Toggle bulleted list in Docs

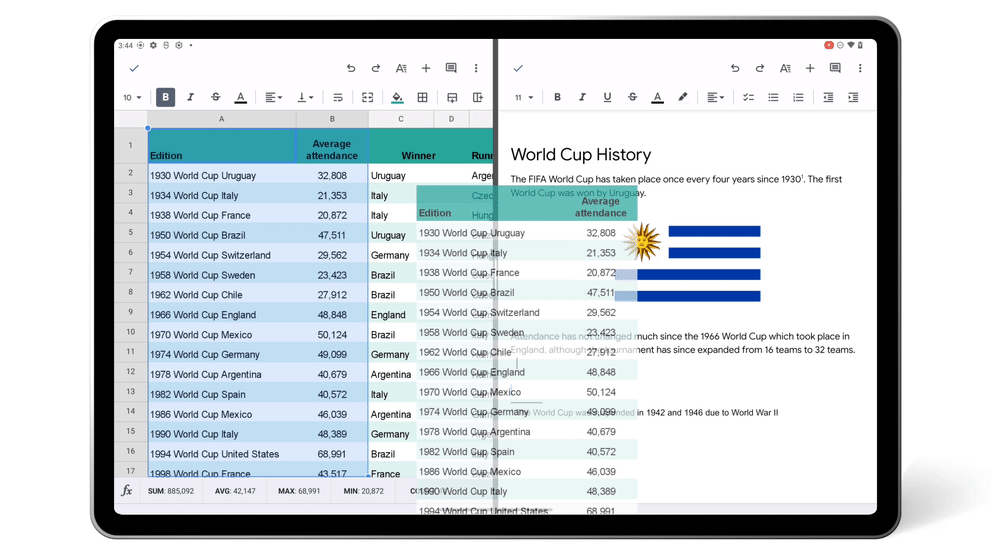[x=773, y=97]
